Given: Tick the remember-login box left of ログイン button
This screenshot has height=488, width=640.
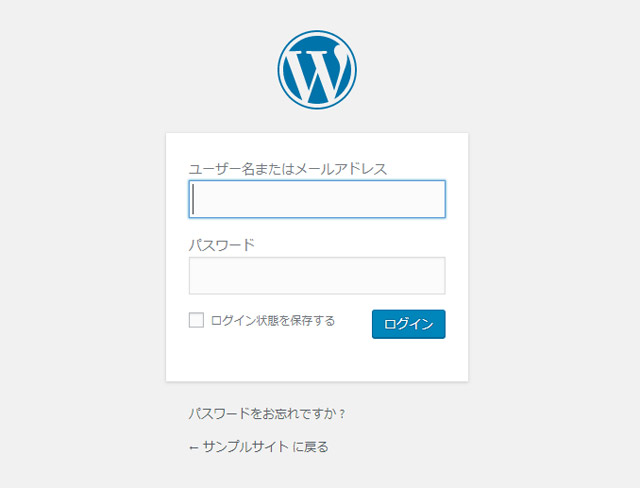Looking at the screenshot, I should tap(196, 321).
